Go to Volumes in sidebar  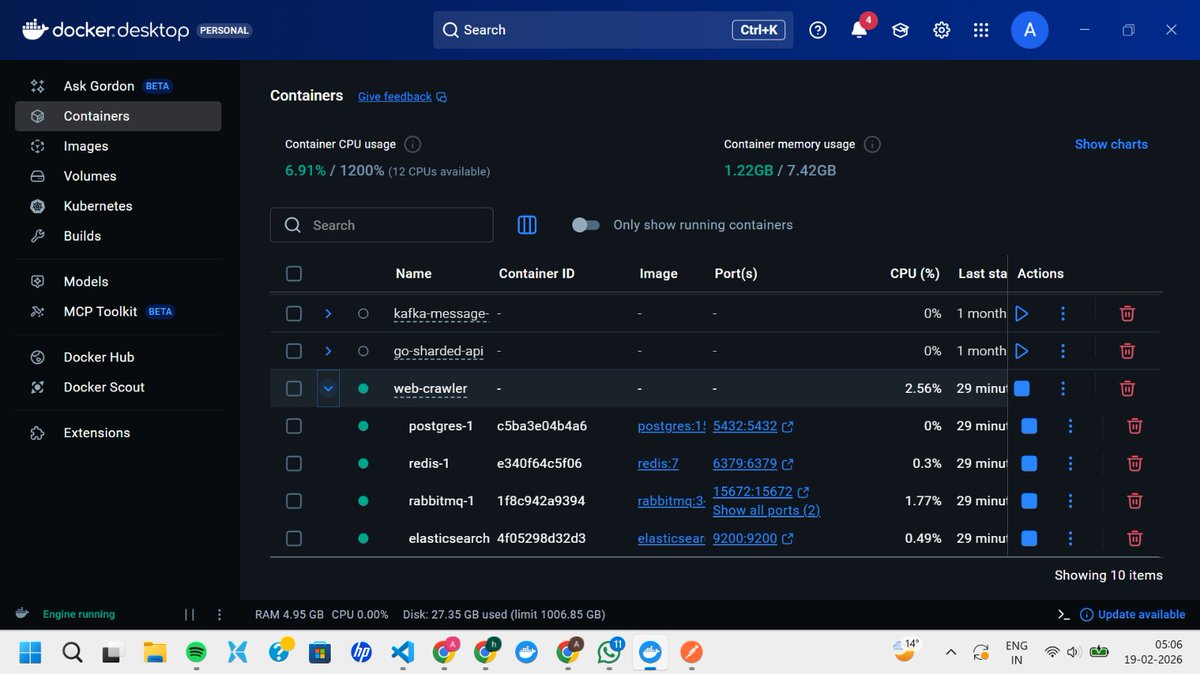point(118,176)
